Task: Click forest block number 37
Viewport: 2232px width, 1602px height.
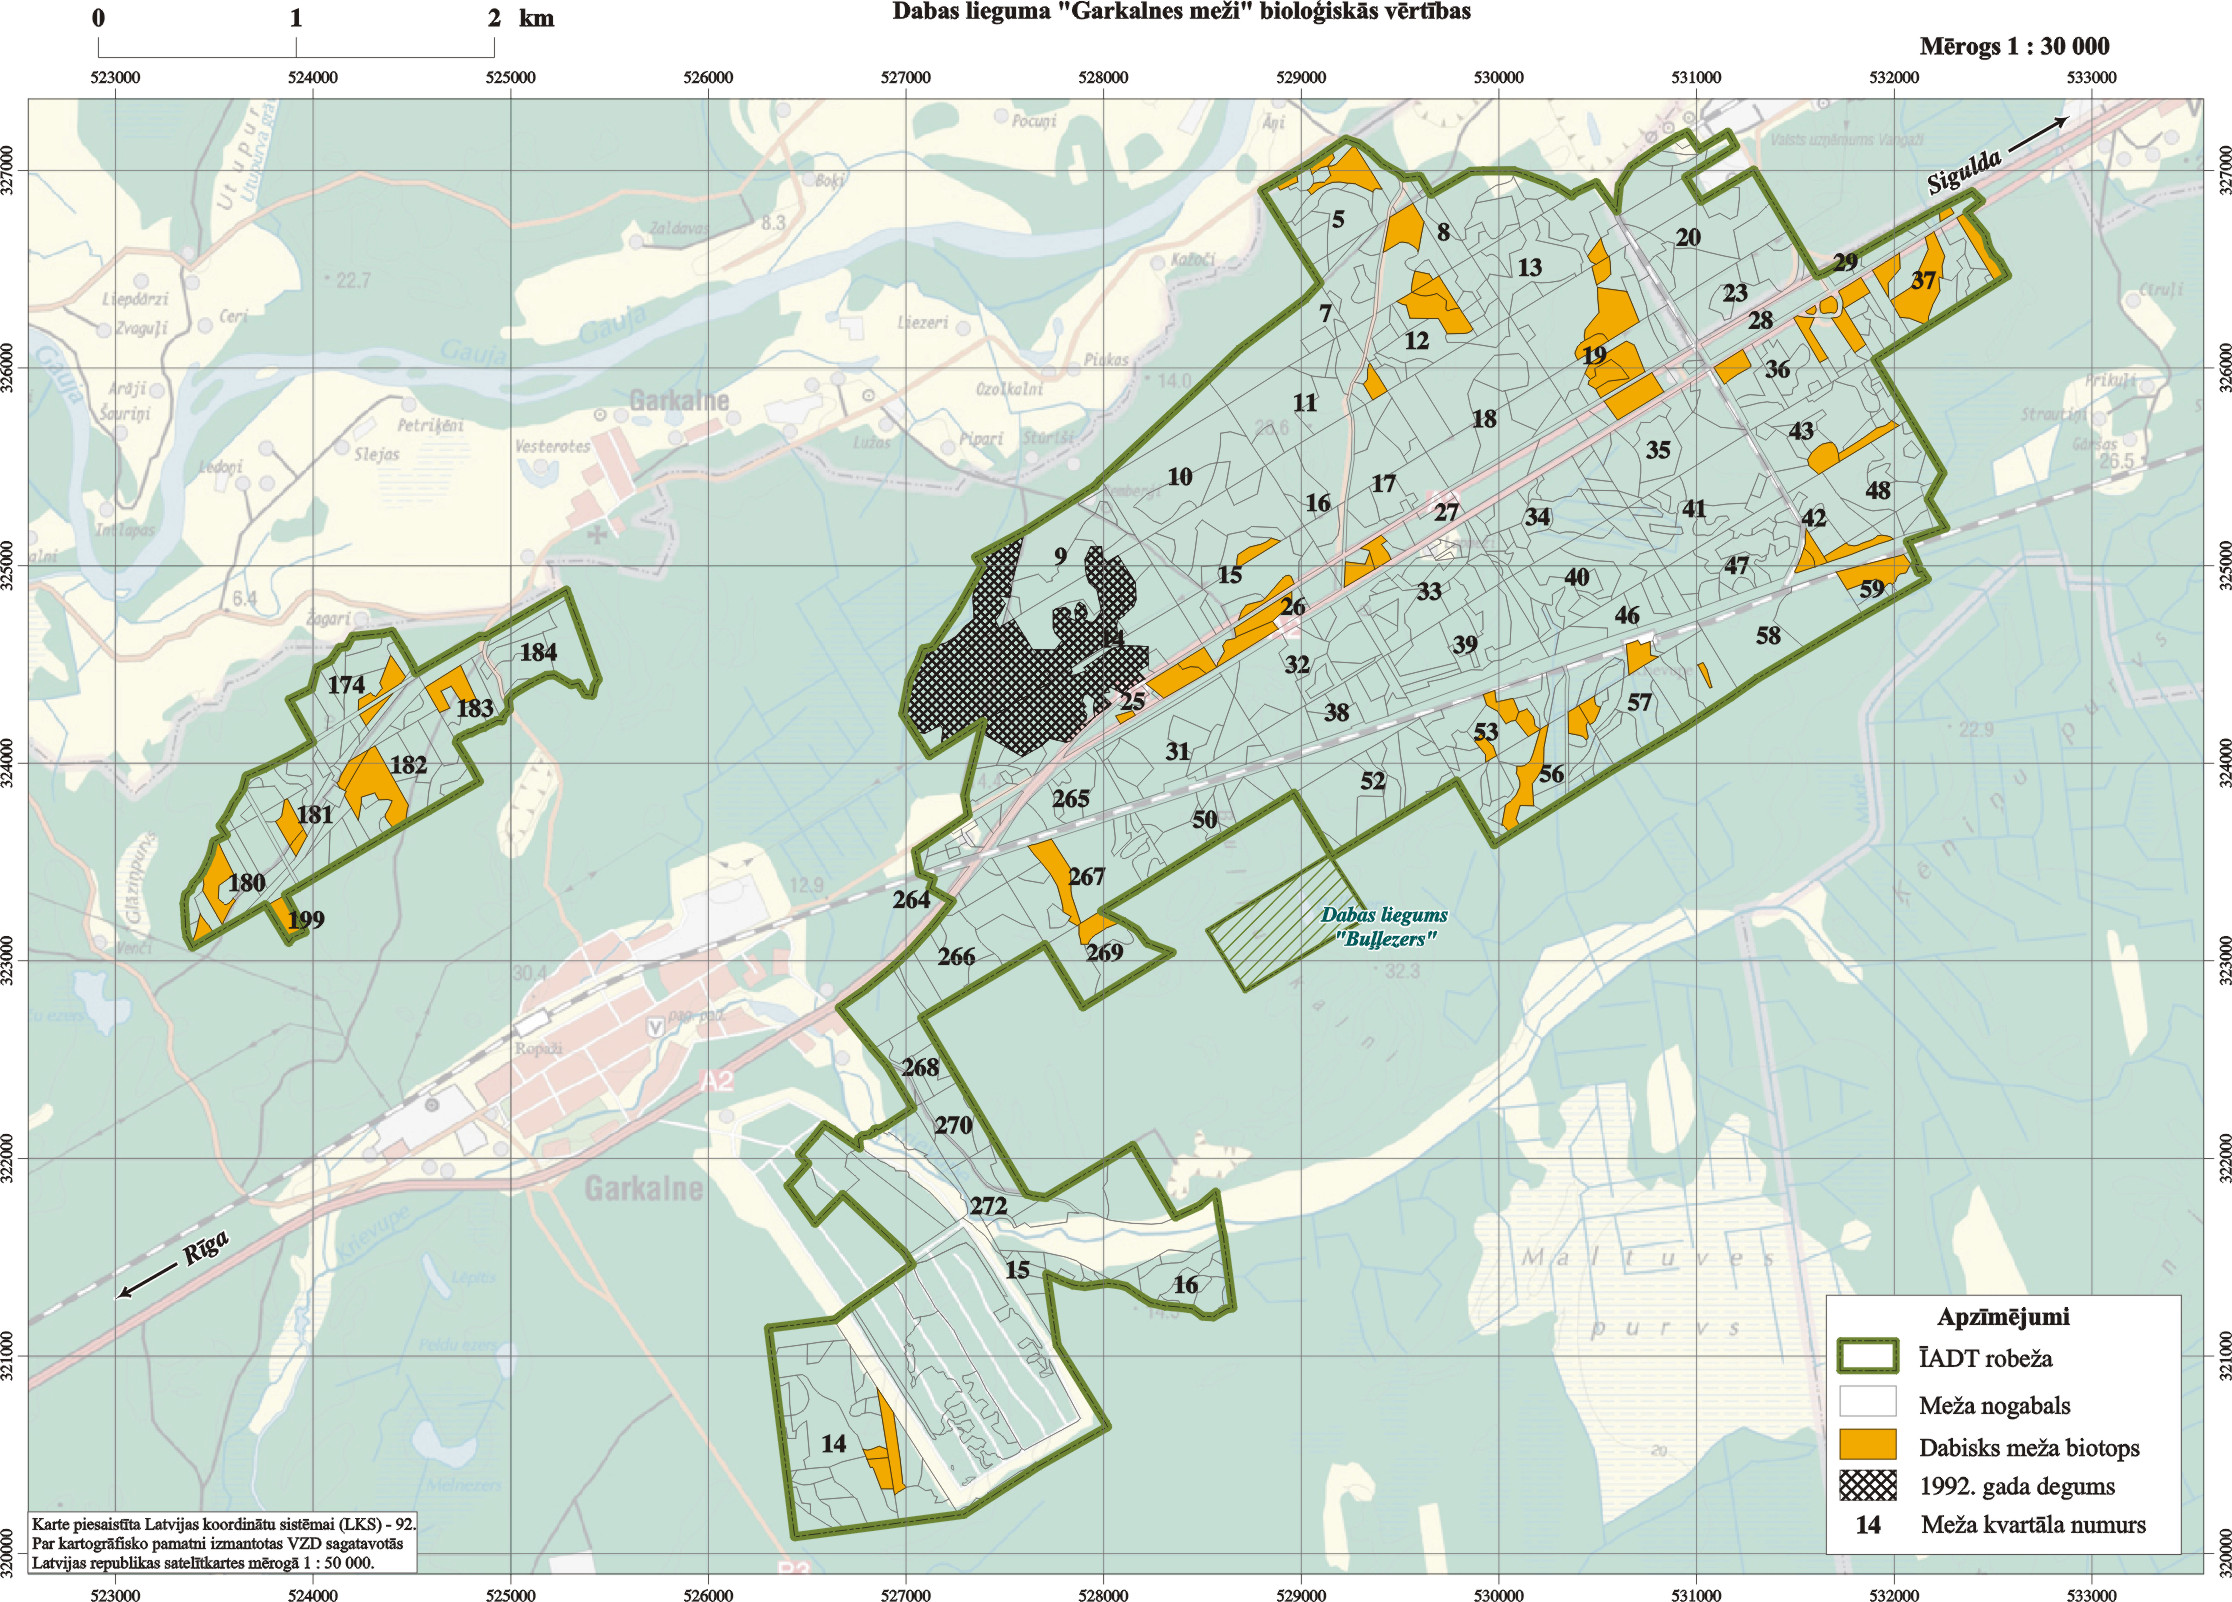Action: 1923,280
